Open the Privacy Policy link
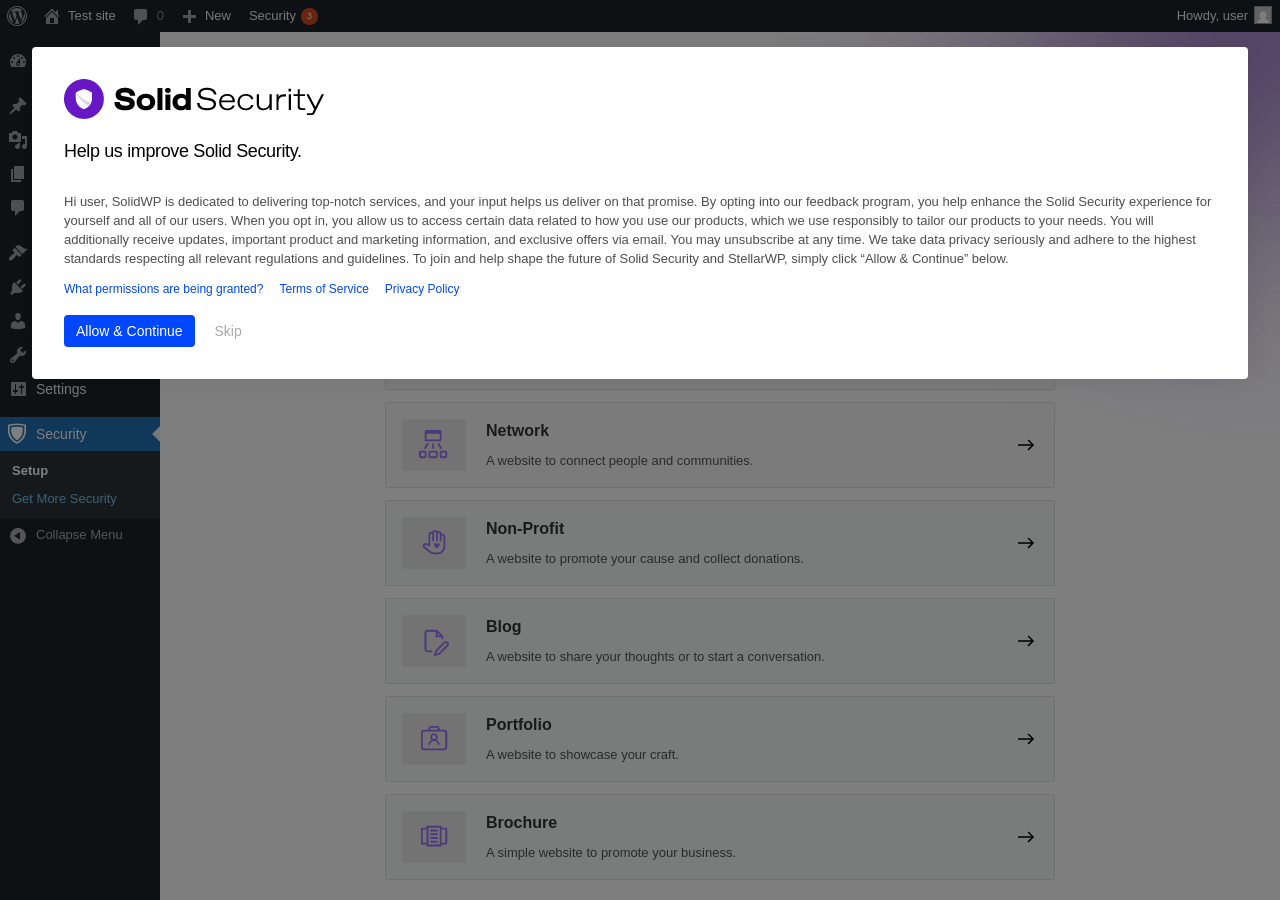 (x=422, y=289)
